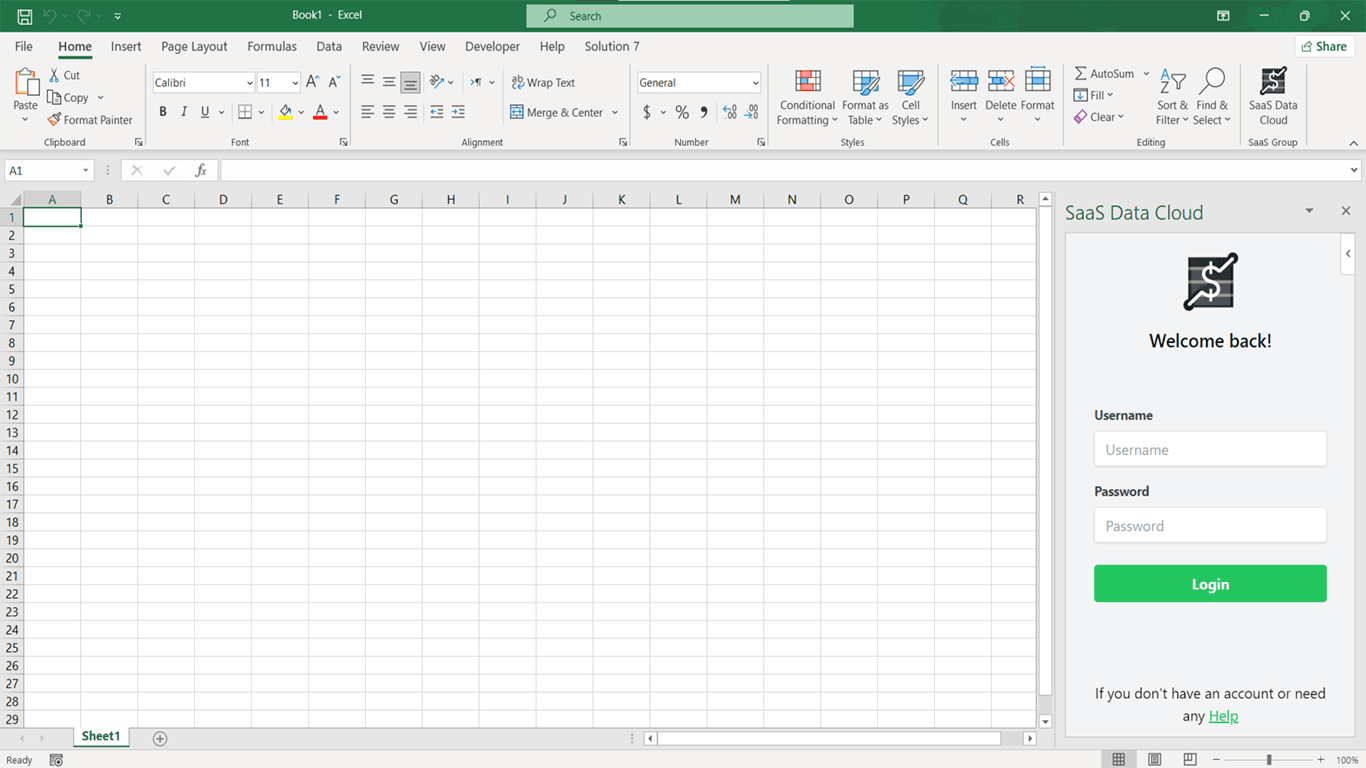Open the File menu

[x=24, y=46]
